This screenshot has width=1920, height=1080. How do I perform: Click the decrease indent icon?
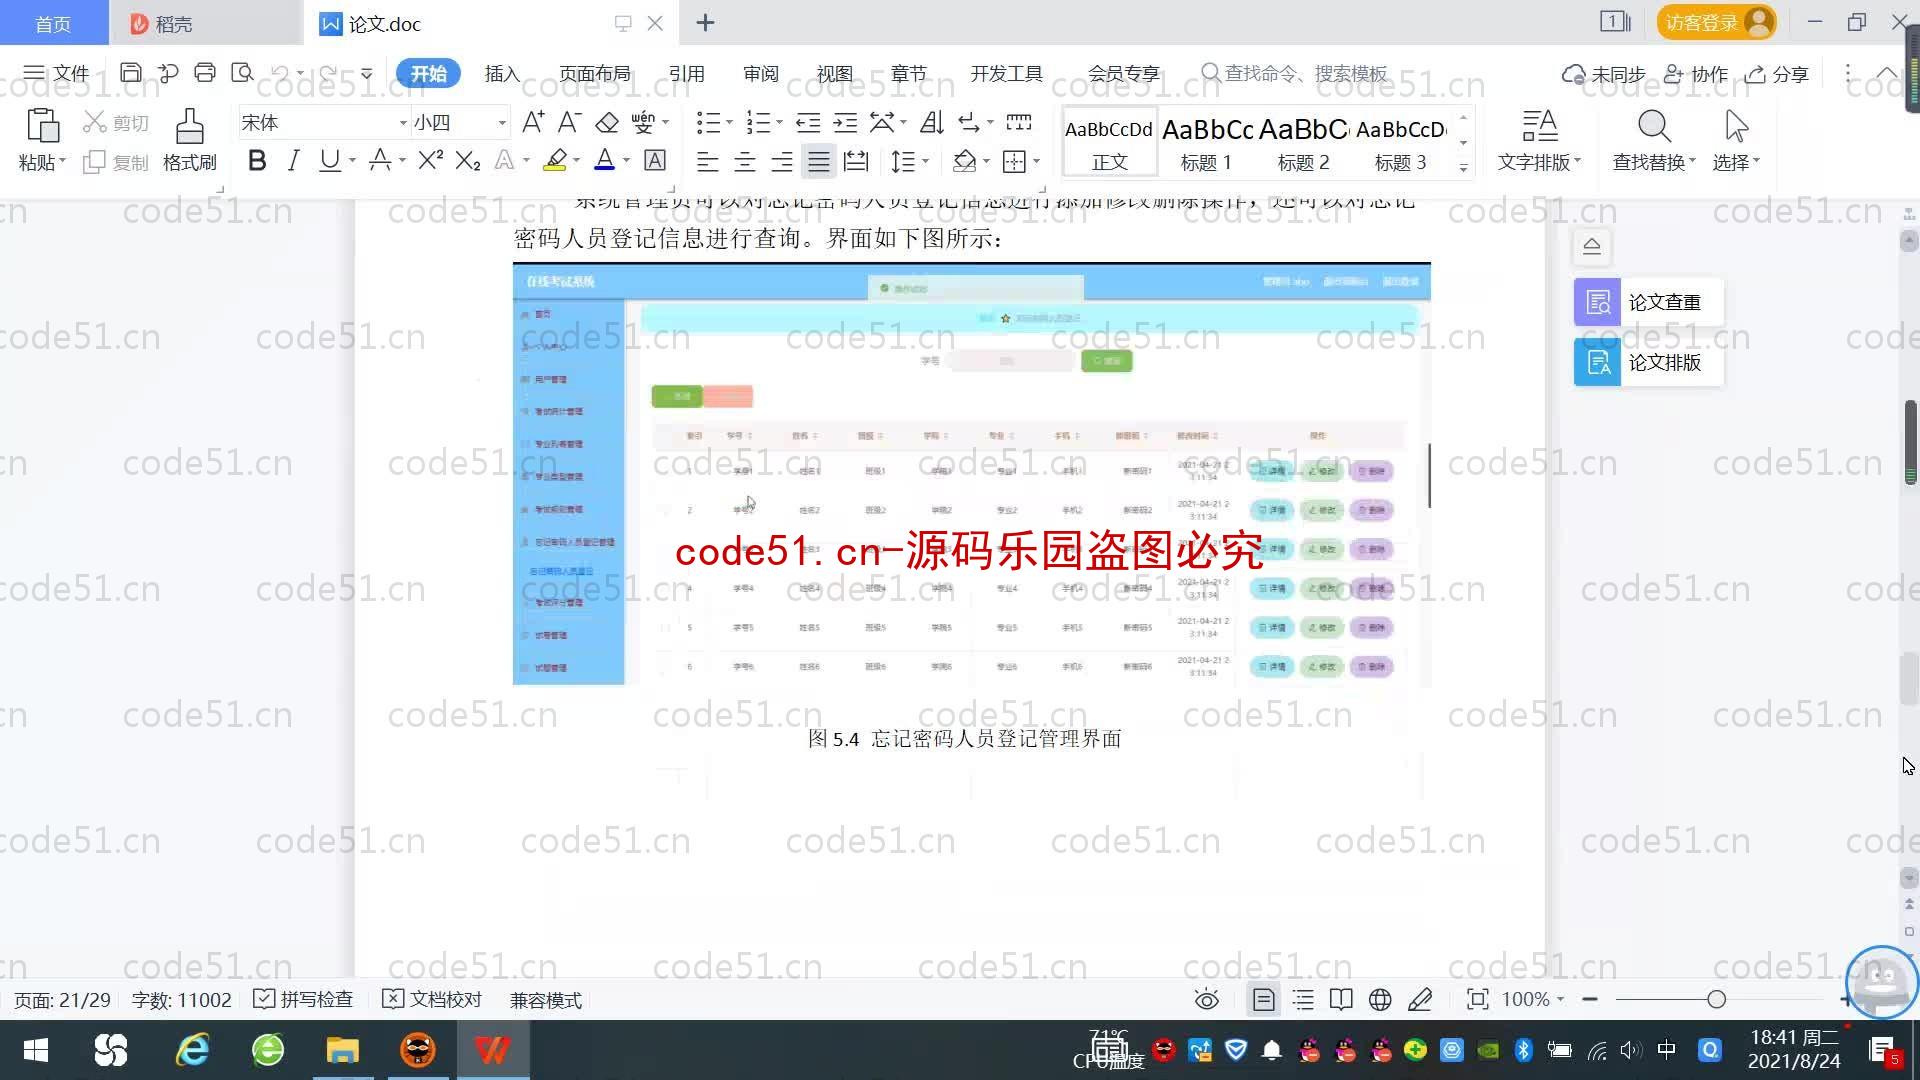click(x=808, y=122)
